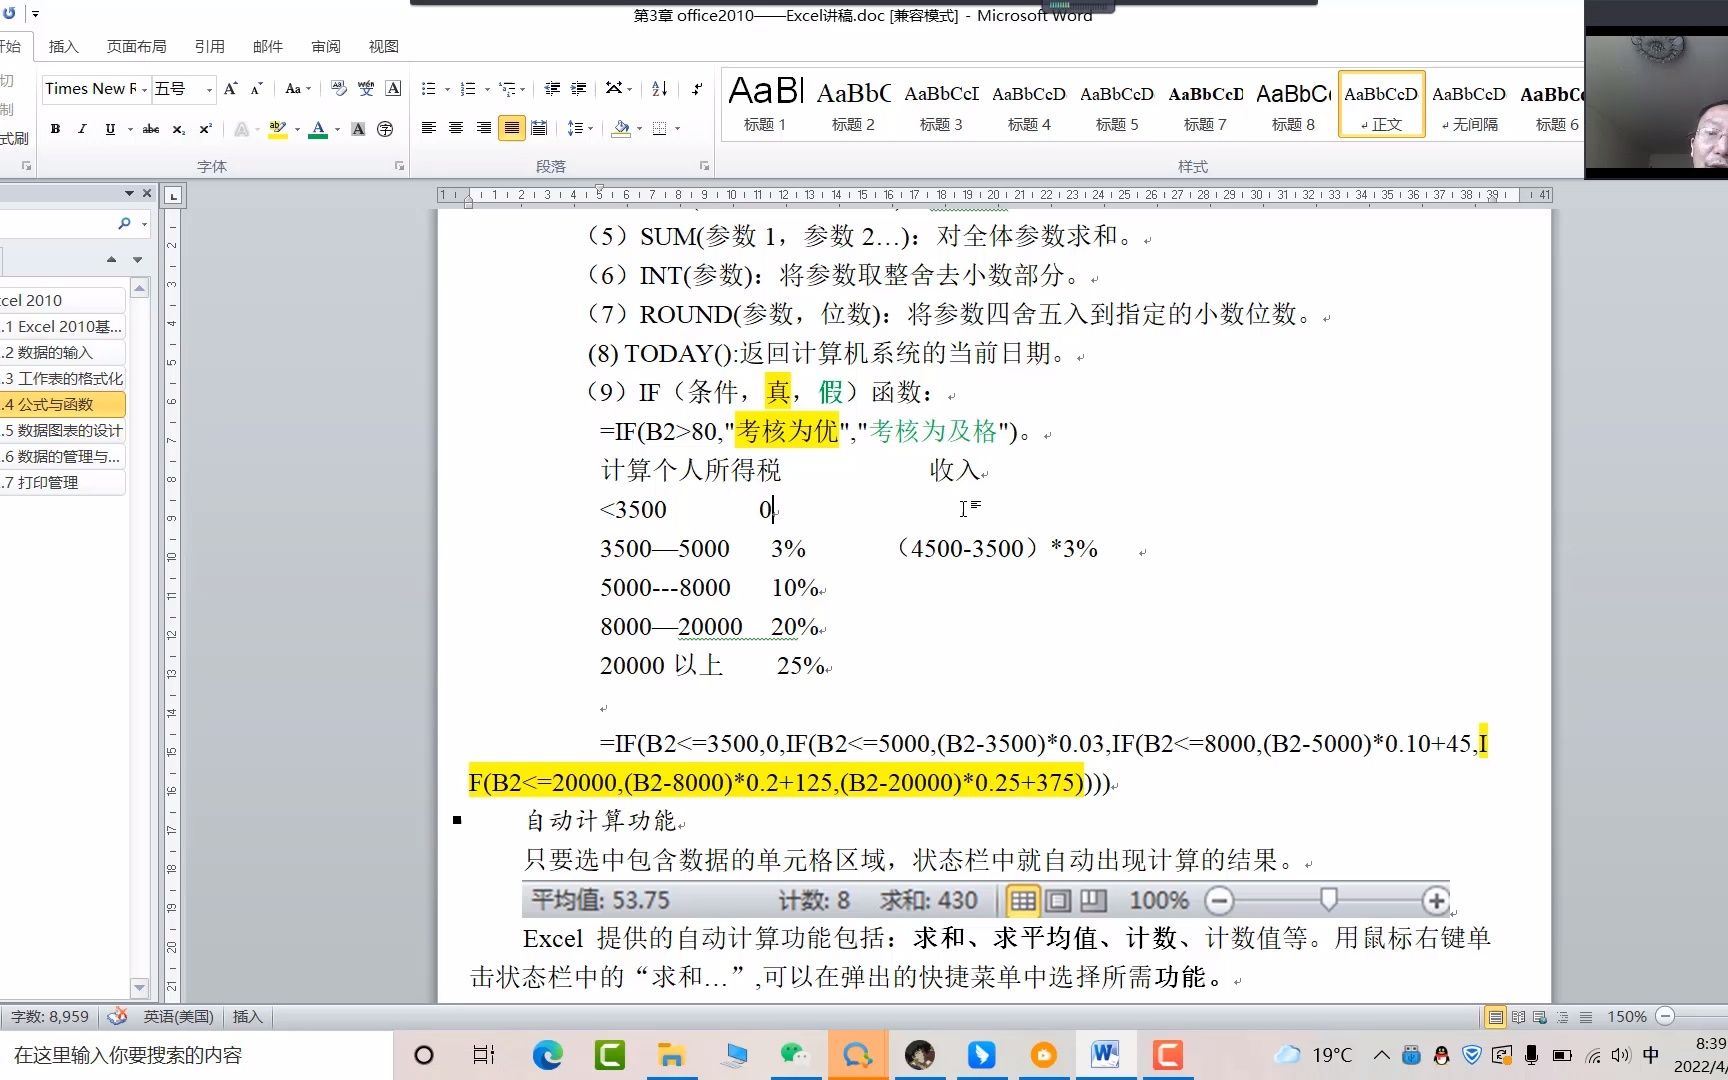Expand the Paragraph dialog launcher
Image resolution: width=1728 pixels, height=1080 pixels.
pyautogui.click(x=704, y=166)
